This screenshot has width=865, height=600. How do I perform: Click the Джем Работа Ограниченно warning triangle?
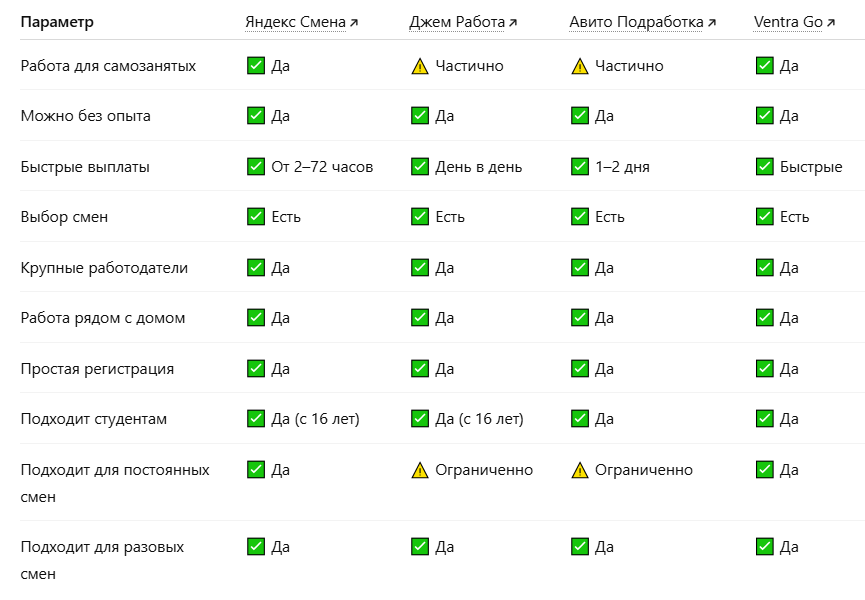point(420,470)
